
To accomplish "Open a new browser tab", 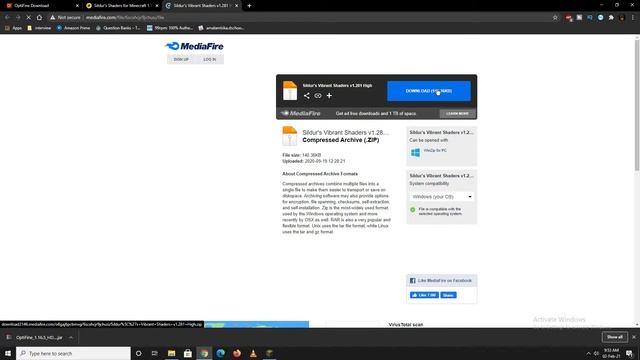I will point(249,6).
